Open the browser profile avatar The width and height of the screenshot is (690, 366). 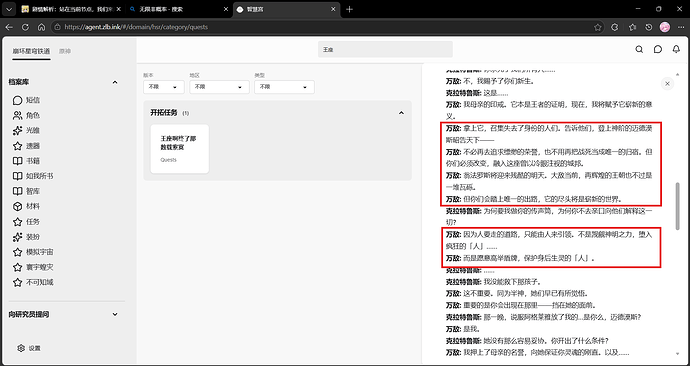[x=665, y=27]
